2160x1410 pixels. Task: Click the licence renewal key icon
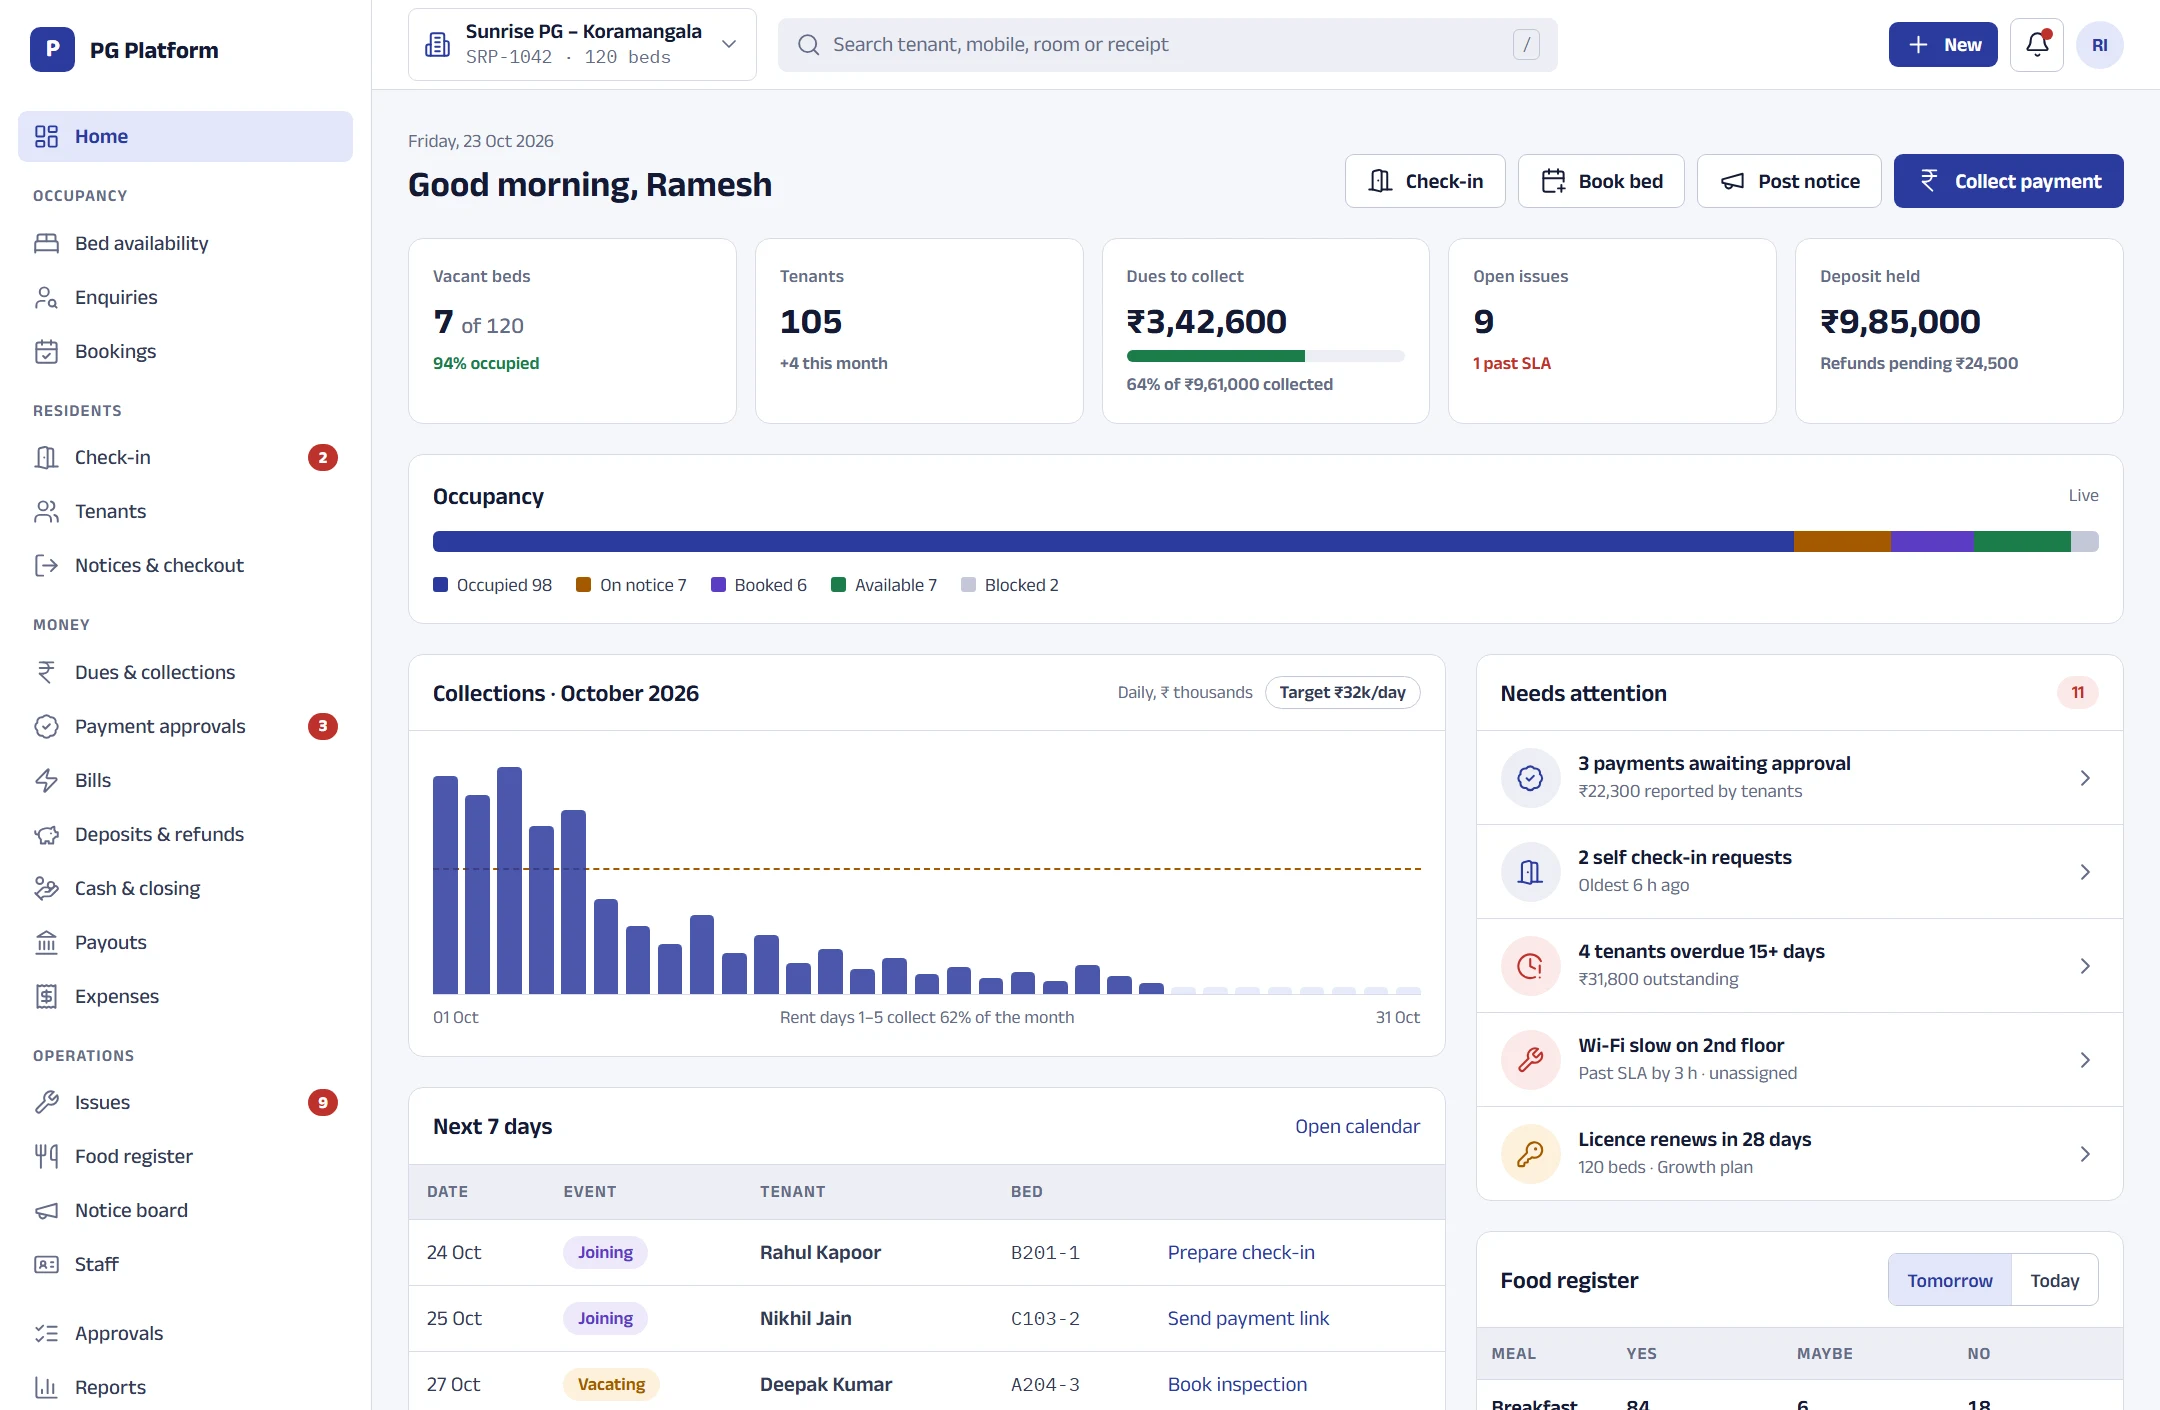click(x=1530, y=1154)
